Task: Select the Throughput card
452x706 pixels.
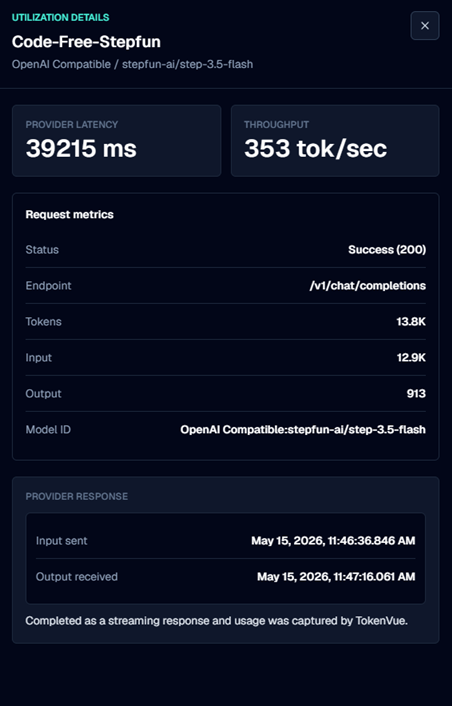Action: (335, 140)
